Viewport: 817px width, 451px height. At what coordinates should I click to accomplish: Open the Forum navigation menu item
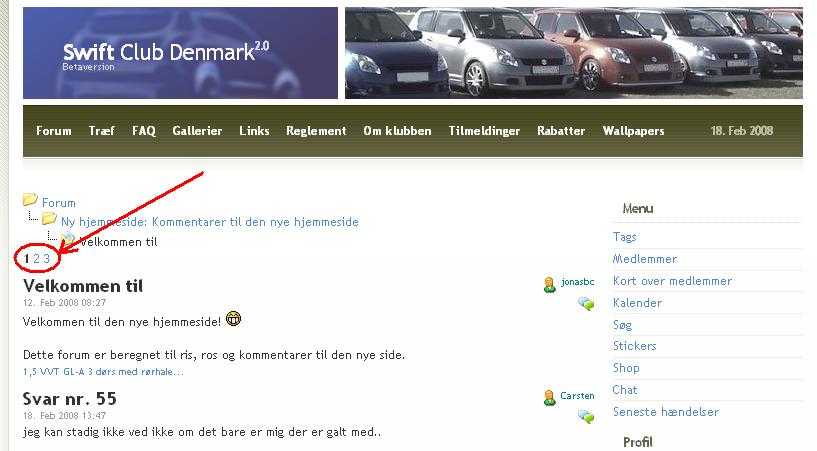54,131
